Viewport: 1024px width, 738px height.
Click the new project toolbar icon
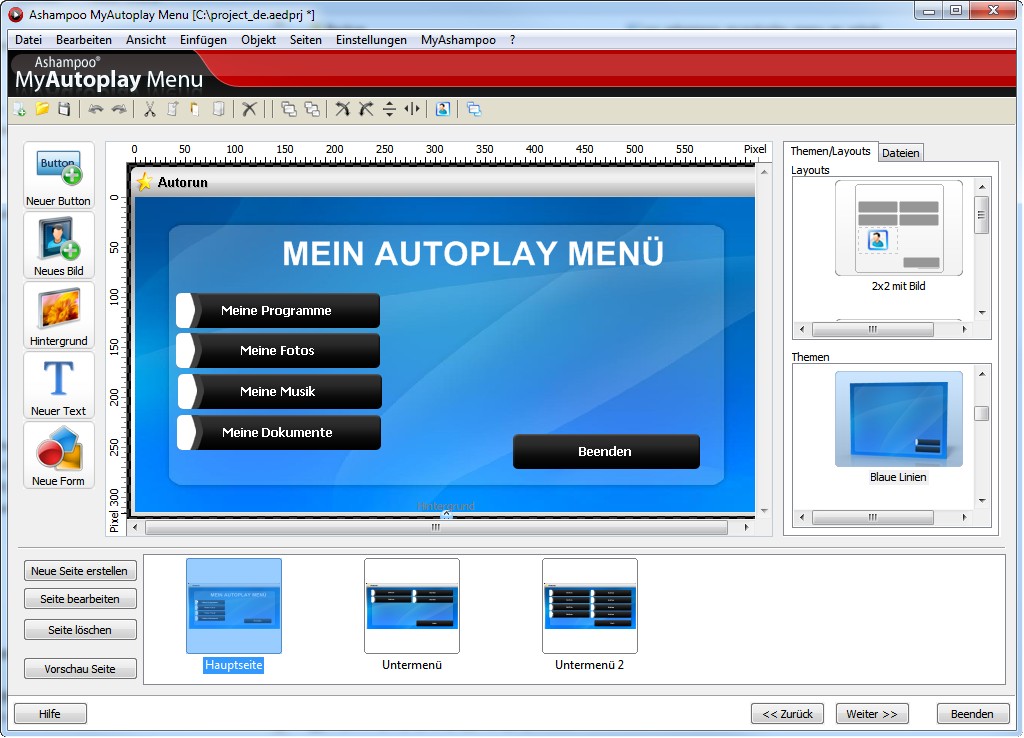[x=20, y=109]
